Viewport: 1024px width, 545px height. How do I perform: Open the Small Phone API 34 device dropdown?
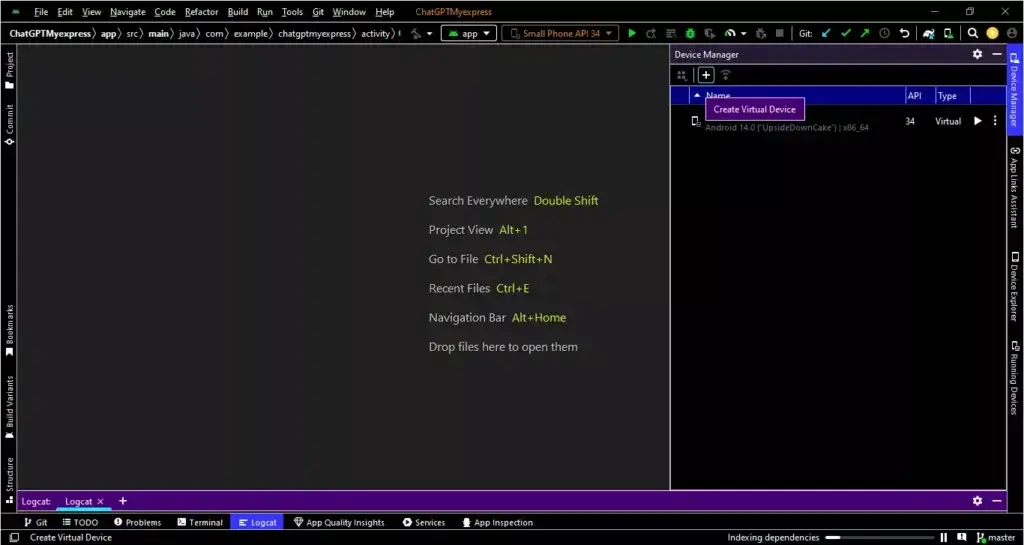560,33
